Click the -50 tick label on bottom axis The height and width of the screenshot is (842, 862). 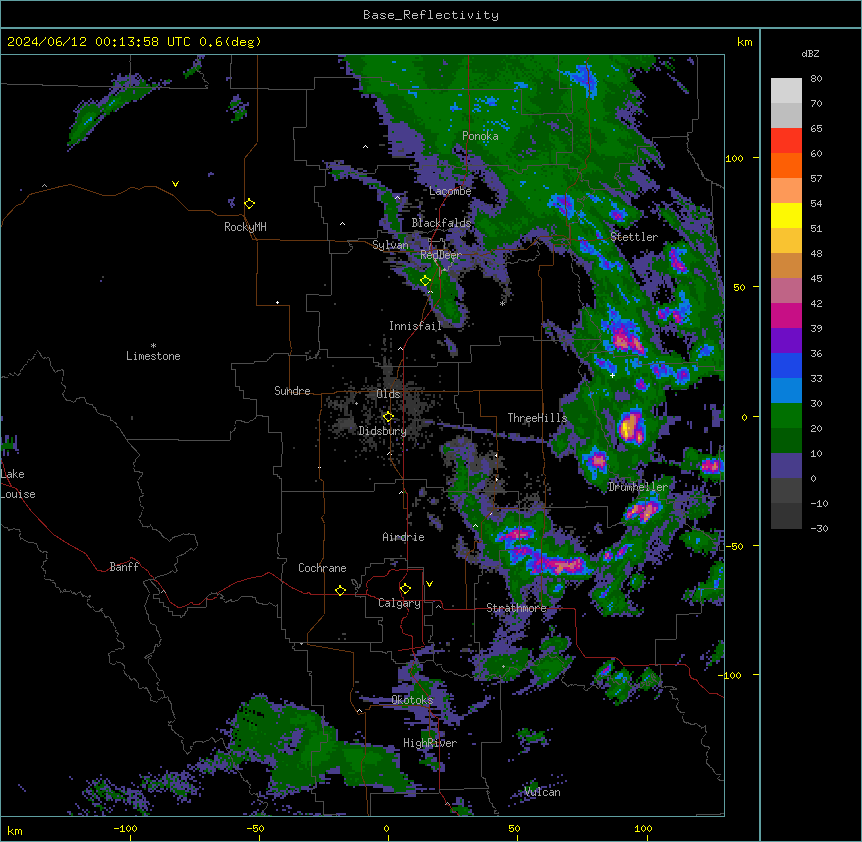[x=255, y=828]
